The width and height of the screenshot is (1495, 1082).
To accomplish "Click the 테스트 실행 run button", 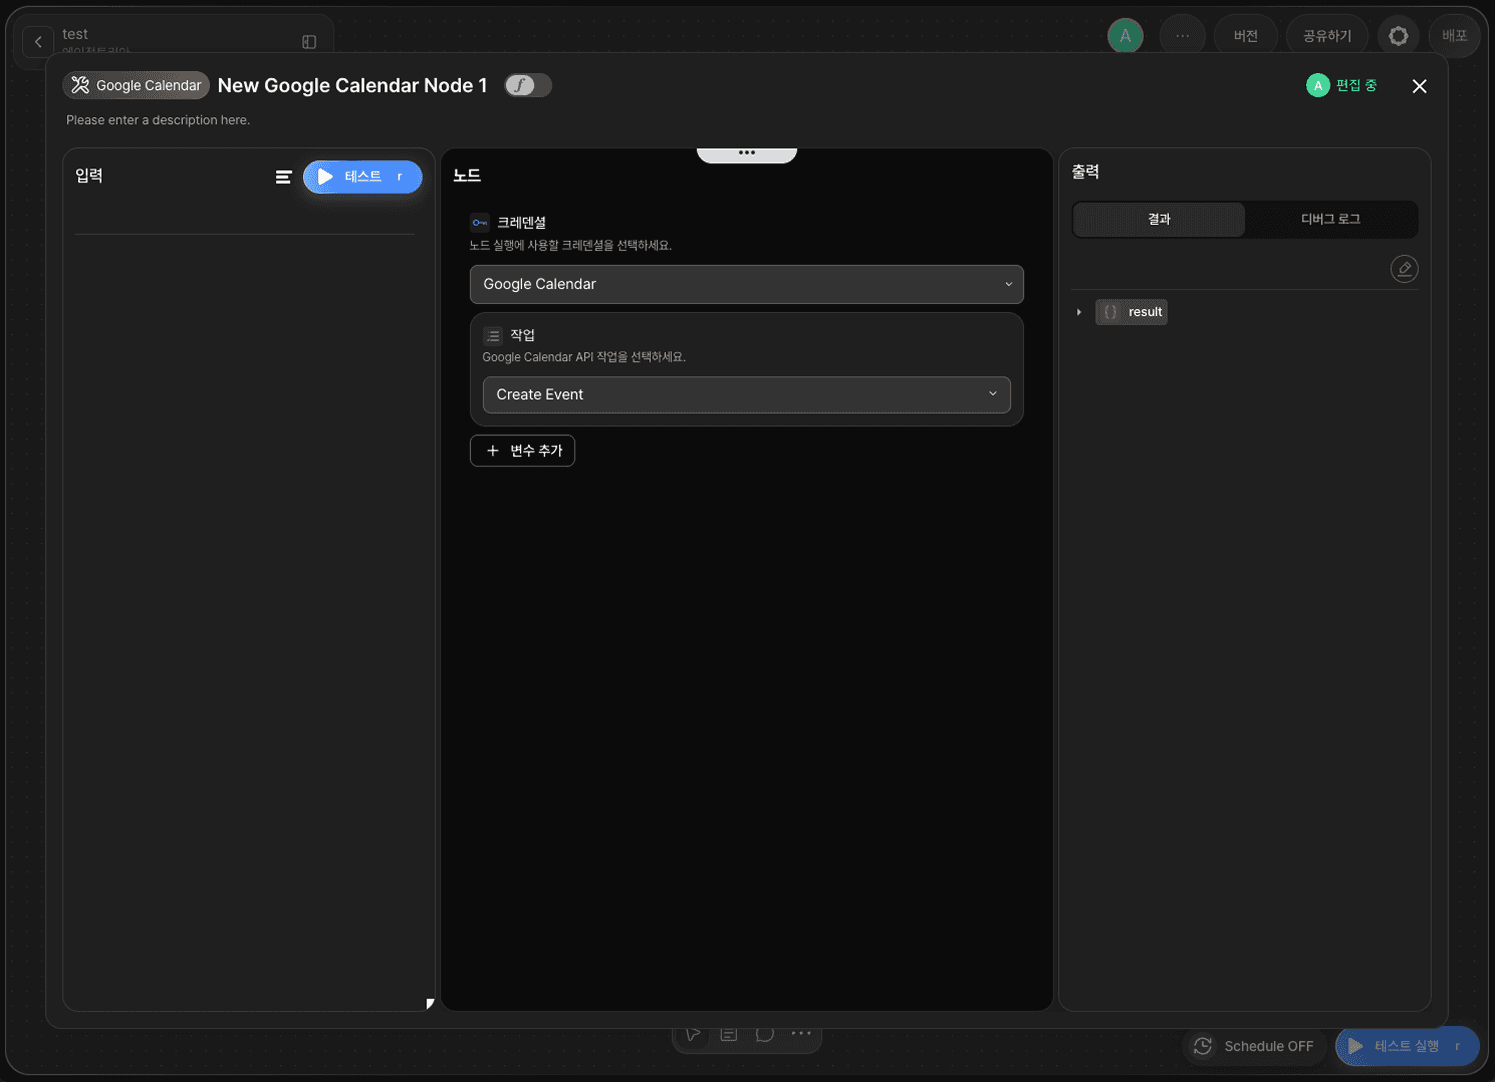I will pyautogui.click(x=1406, y=1046).
